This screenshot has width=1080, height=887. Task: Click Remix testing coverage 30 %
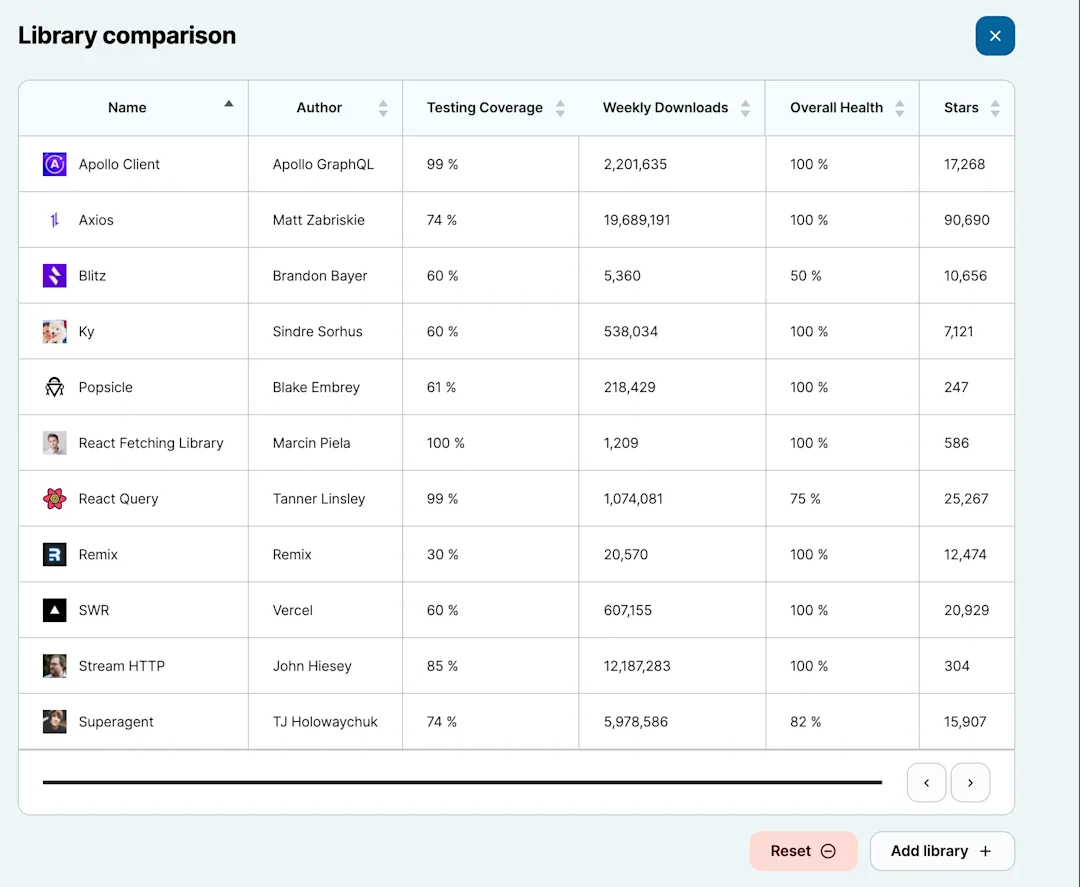pos(442,554)
